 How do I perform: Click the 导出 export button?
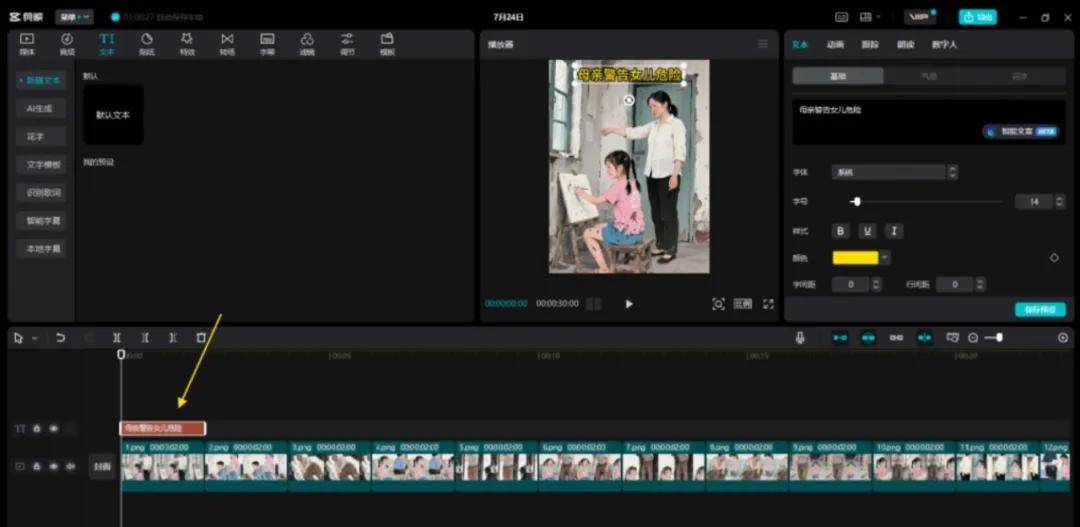point(977,17)
